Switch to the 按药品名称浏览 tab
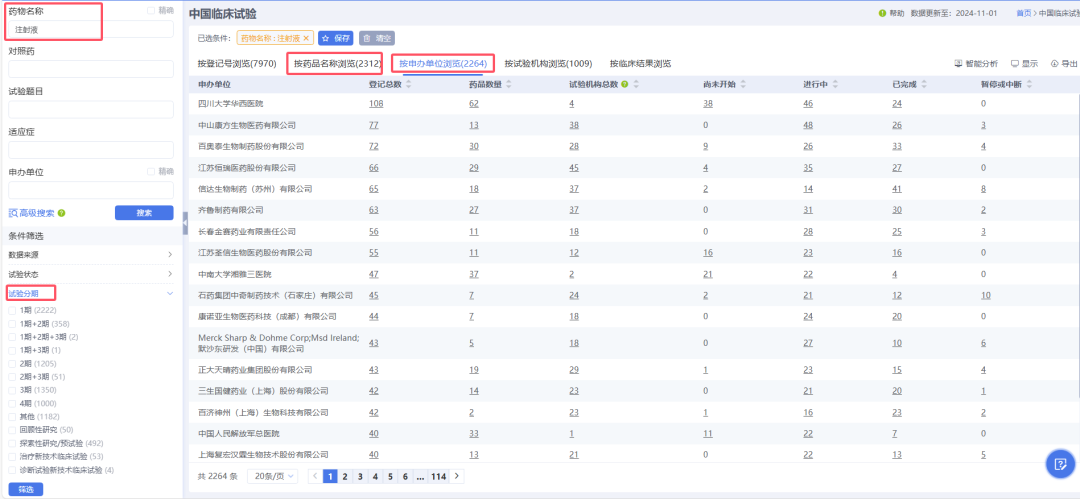Viewport: 1080px width, 499px height. 336,63
